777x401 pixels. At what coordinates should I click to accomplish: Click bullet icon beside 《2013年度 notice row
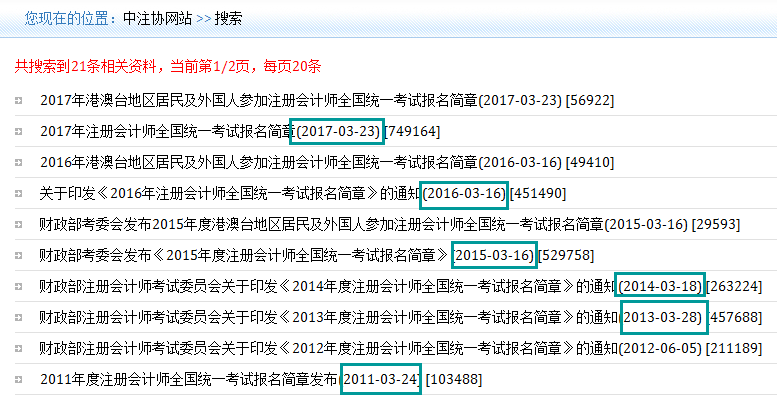(19, 317)
